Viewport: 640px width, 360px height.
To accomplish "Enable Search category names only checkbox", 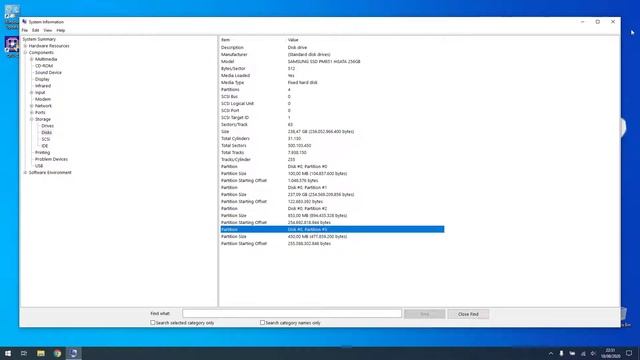I will pos(262,322).
